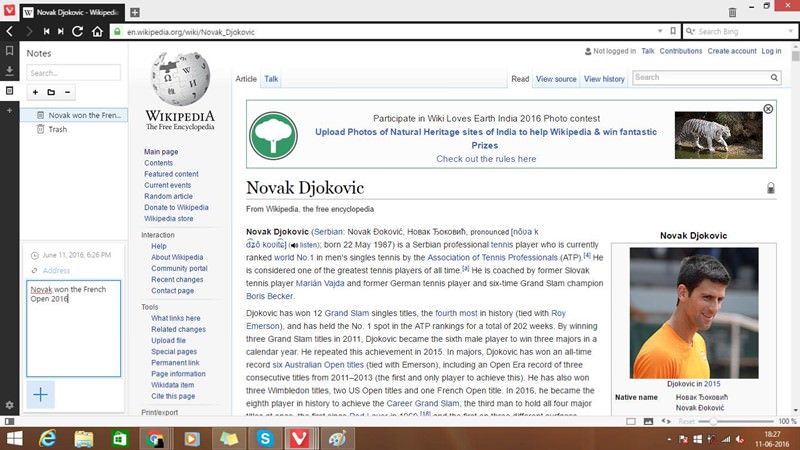Open Random article link

coord(168,196)
